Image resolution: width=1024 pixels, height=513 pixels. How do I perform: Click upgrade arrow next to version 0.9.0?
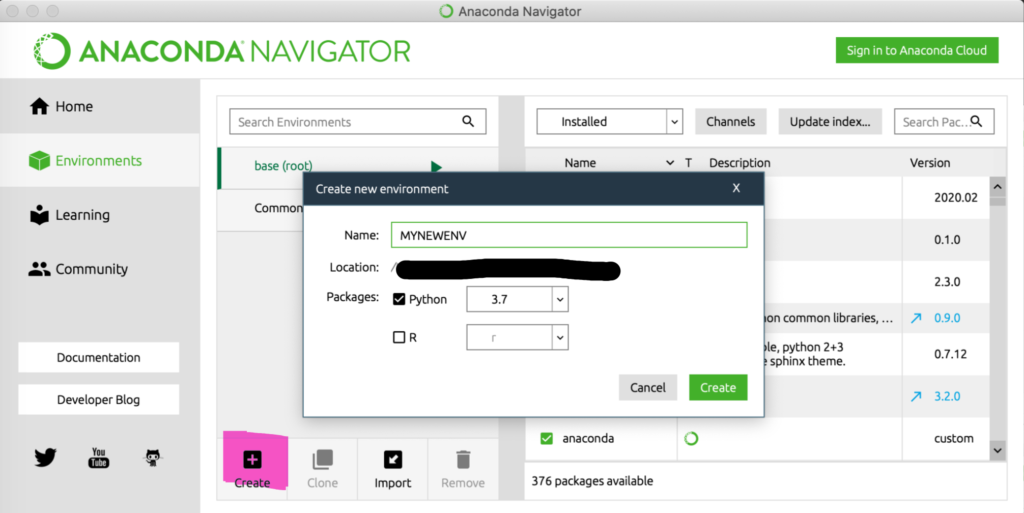tap(916, 319)
